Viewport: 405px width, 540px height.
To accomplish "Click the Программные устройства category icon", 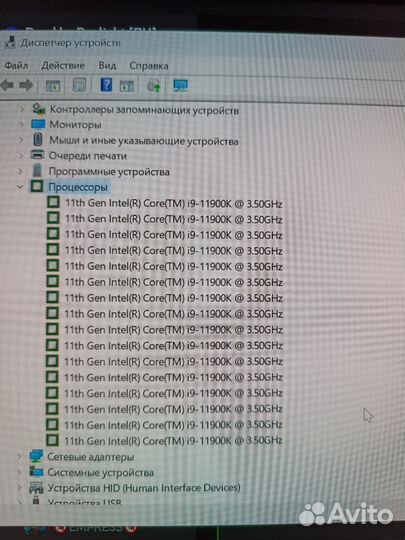I will click(x=37, y=170).
